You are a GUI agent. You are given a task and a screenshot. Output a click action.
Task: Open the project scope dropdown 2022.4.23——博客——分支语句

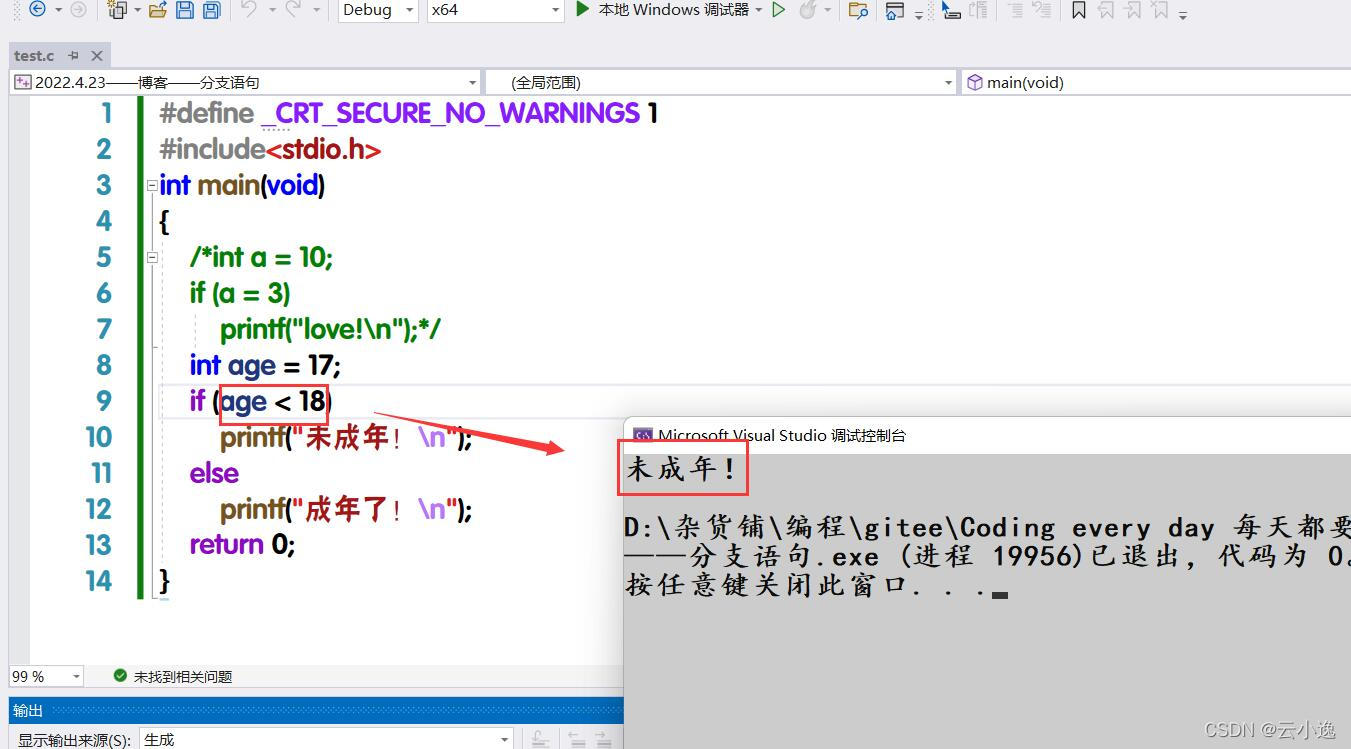click(x=246, y=82)
